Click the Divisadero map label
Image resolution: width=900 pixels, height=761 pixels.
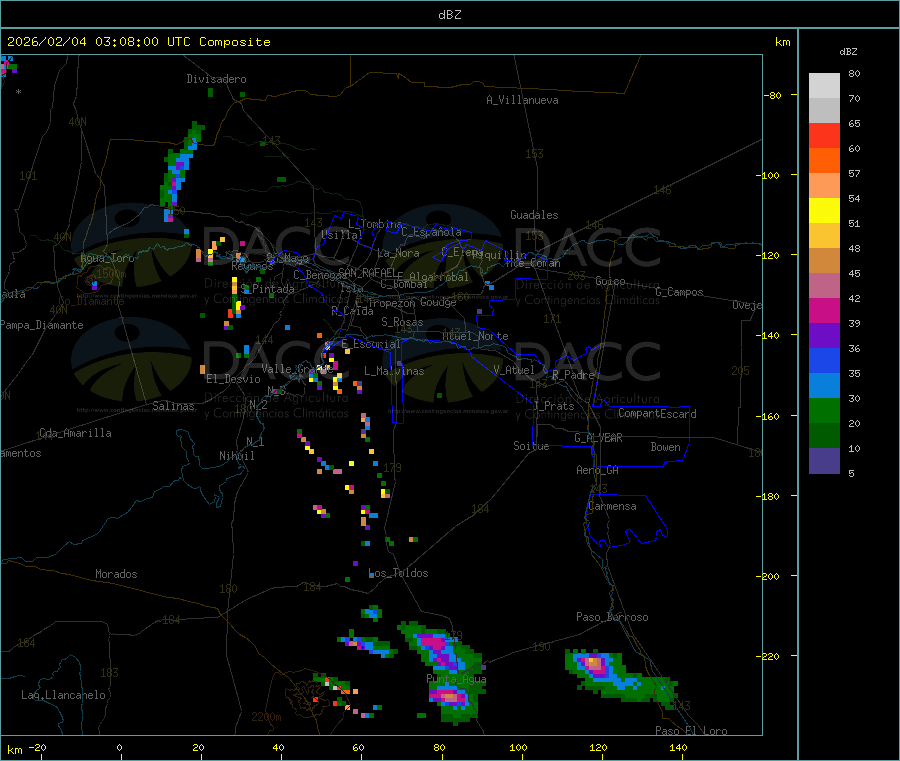216,79
